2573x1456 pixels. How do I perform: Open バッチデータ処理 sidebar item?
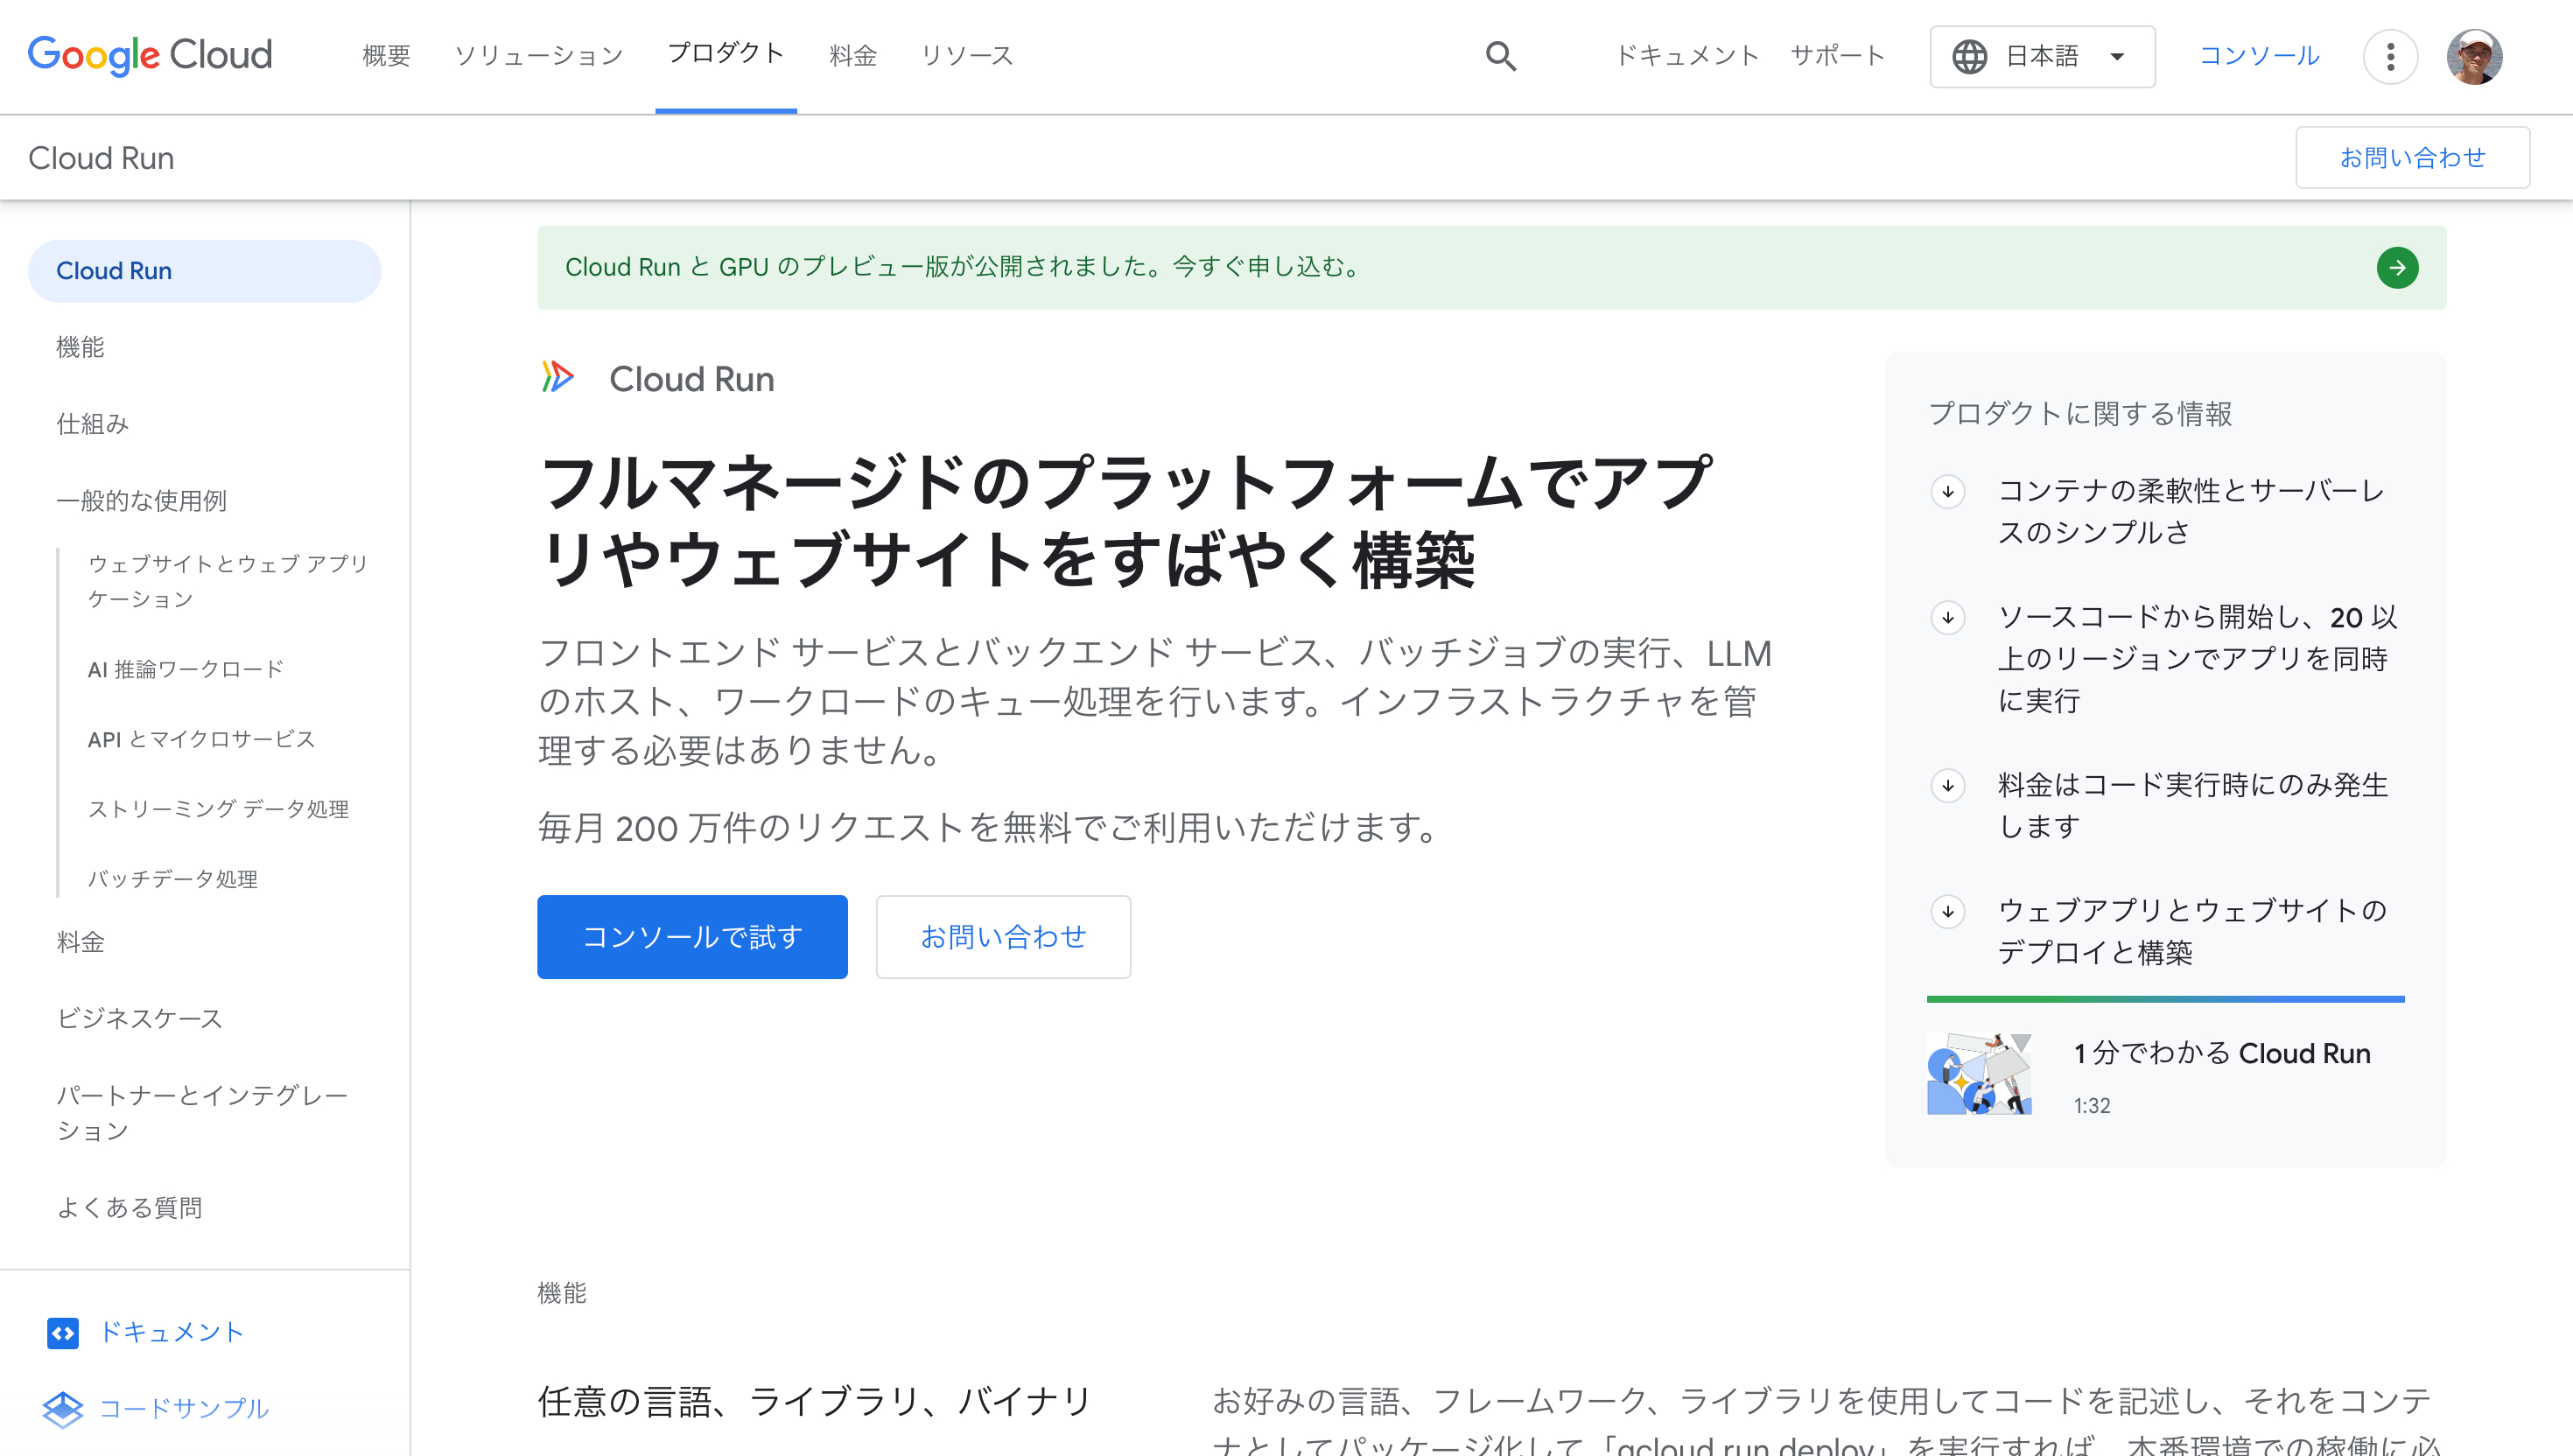(173, 879)
